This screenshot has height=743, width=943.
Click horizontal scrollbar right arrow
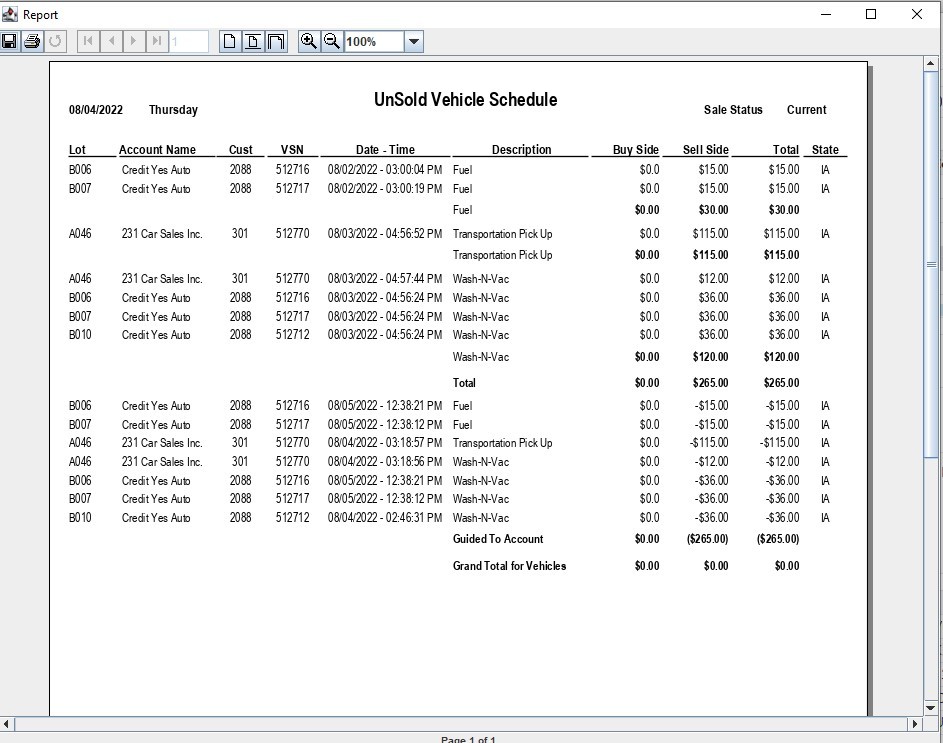coord(914,724)
